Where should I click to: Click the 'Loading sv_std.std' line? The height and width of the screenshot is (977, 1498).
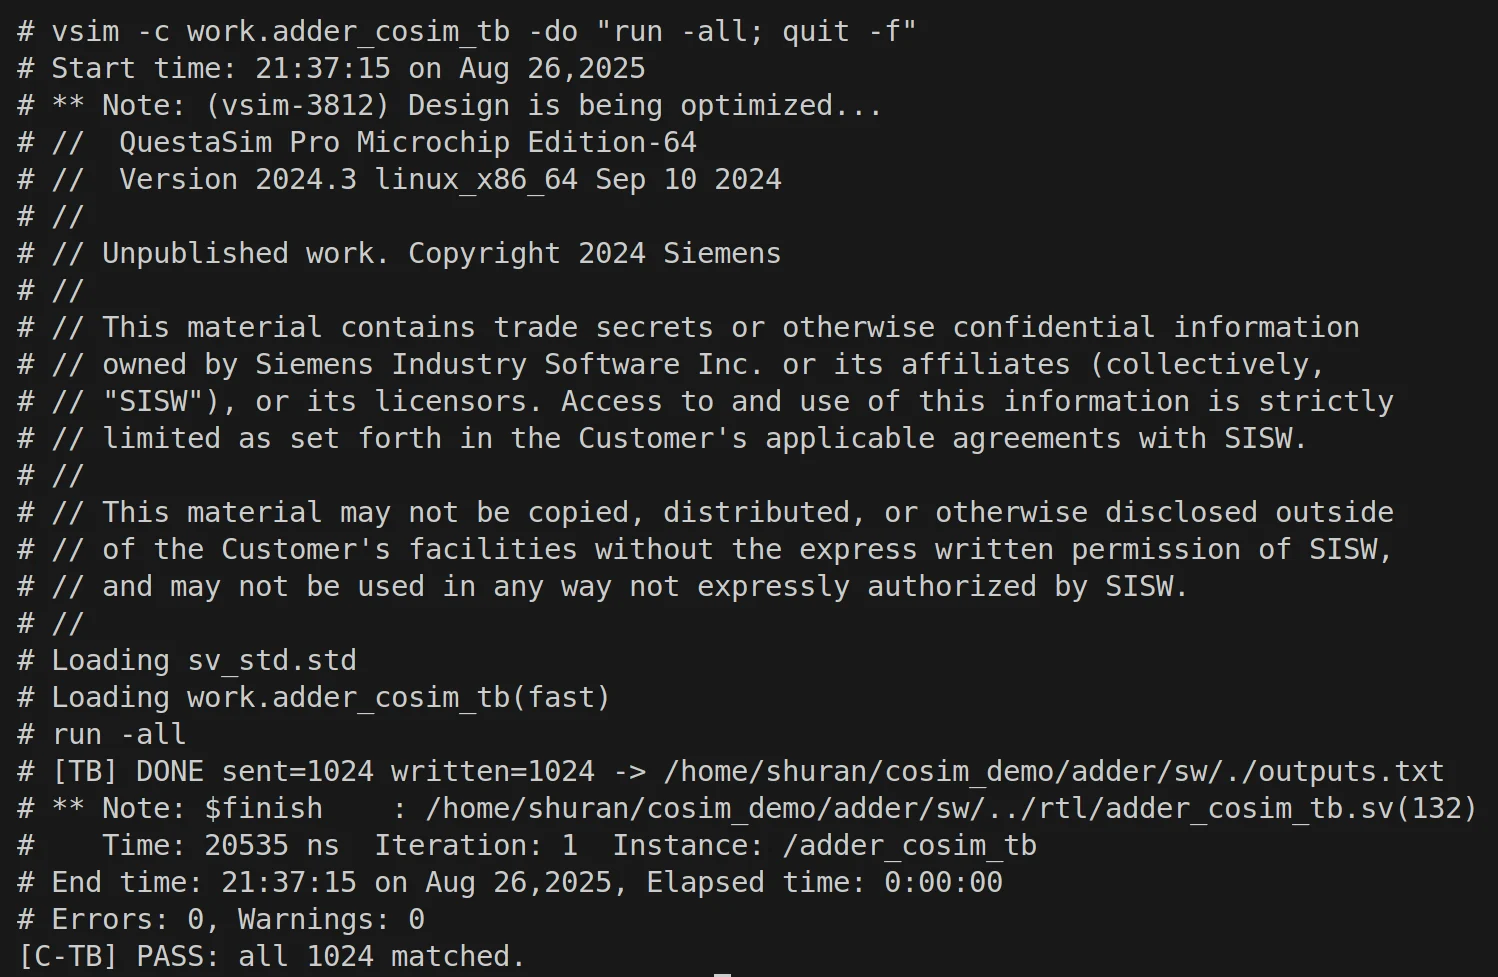tap(187, 660)
